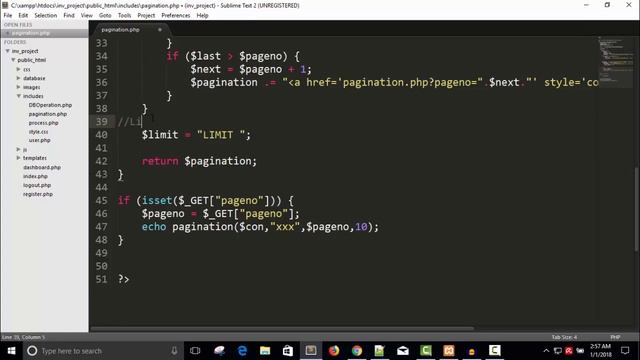Close pagination.php in the Open Files list
Viewport: 640px width, 360px height.
click(7, 33)
